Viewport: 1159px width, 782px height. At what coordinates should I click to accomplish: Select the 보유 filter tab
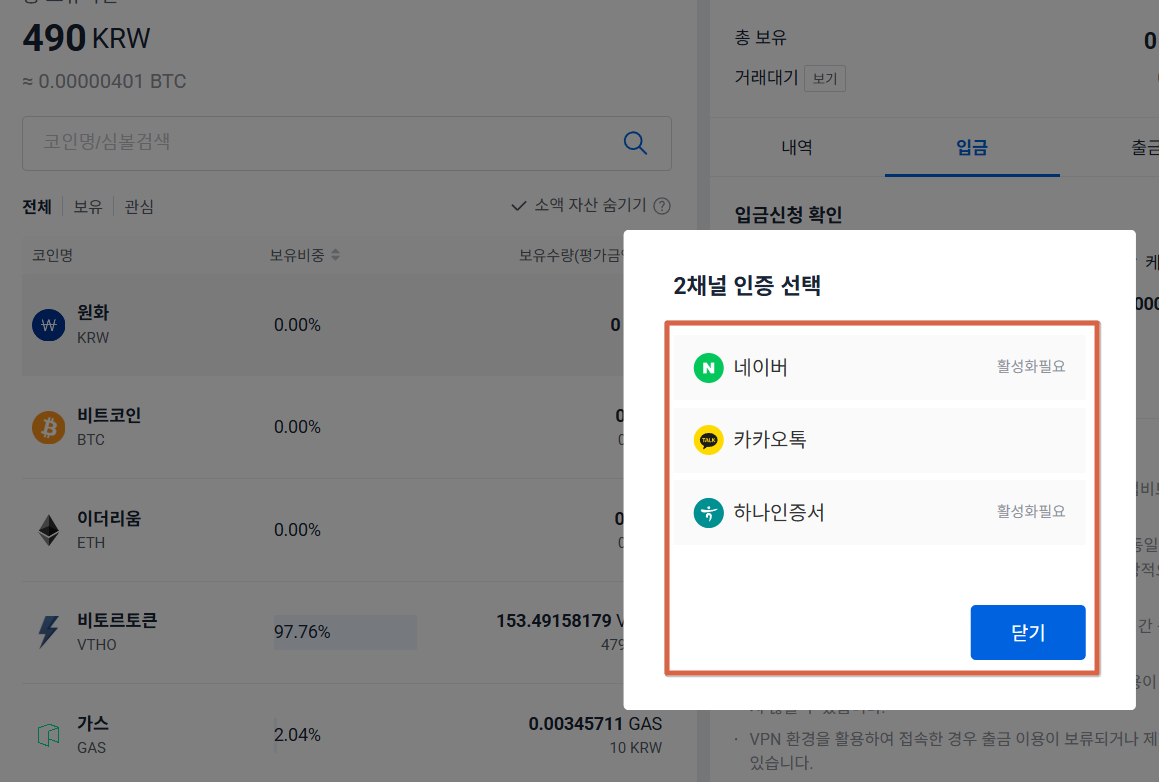coord(88,206)
